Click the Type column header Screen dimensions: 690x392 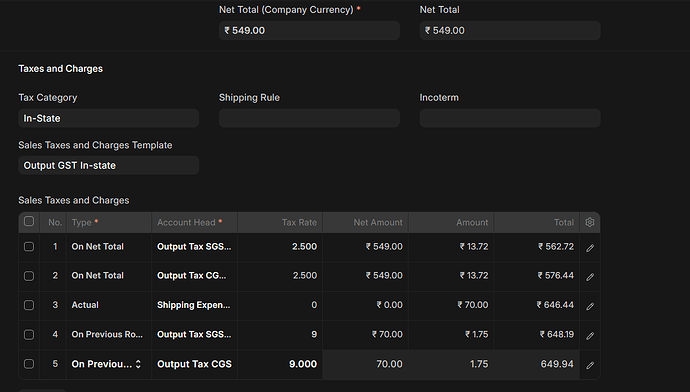click(x=109, y=223)
